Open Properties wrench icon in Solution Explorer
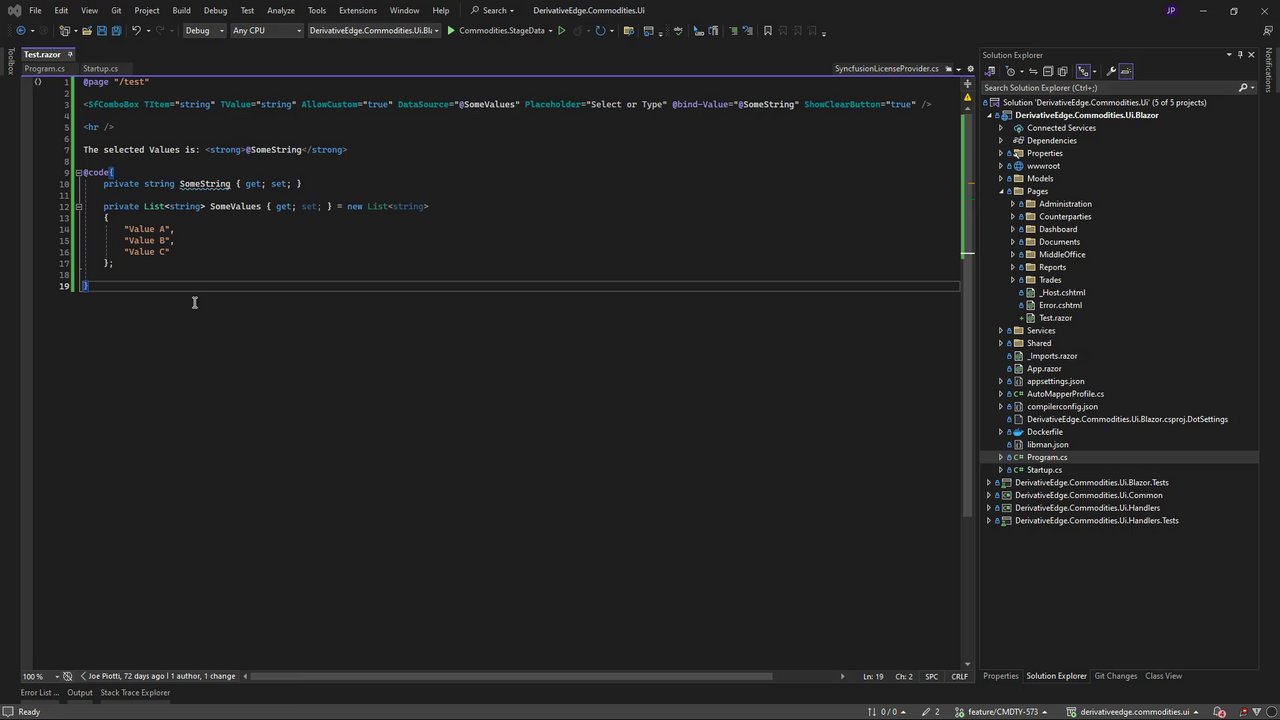The width and height of the screenshot is (1280, 720). 1110,71
